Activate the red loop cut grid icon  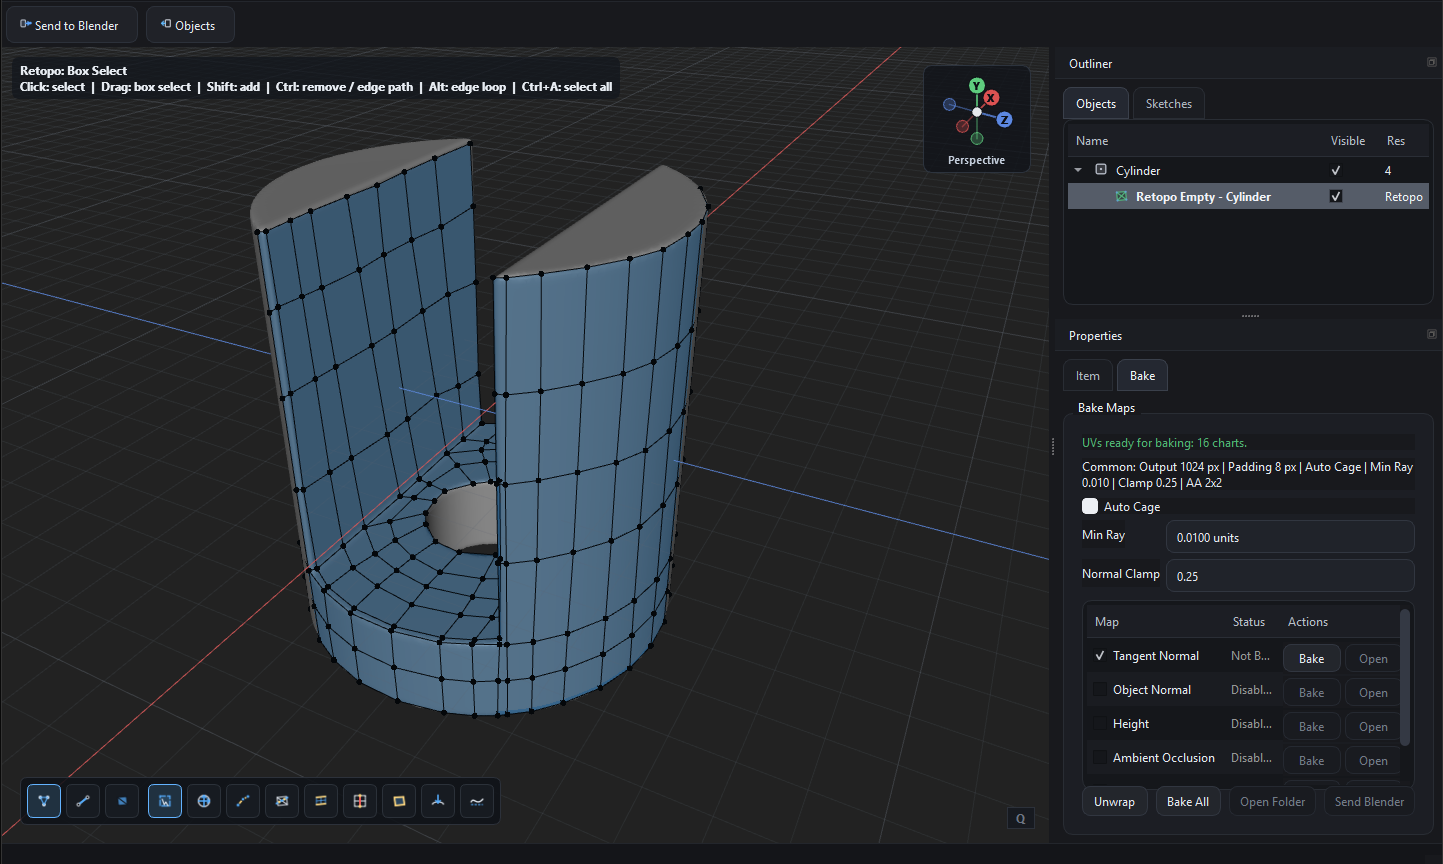click(x=360, y=801)
